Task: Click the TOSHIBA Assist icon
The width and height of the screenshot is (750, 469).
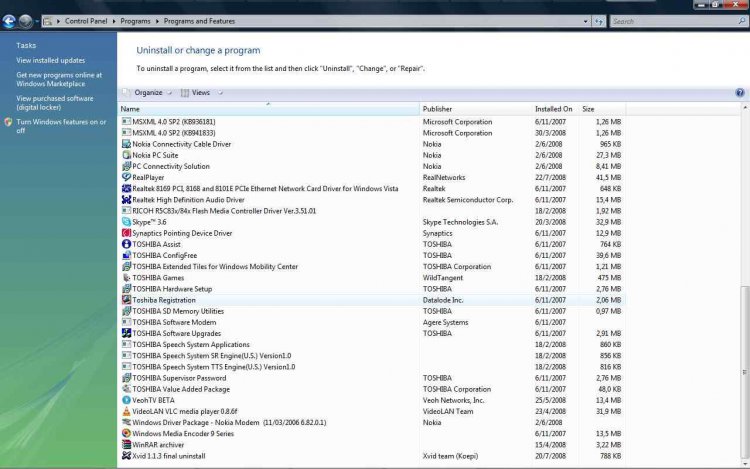Action: click(x=126, y=244)
